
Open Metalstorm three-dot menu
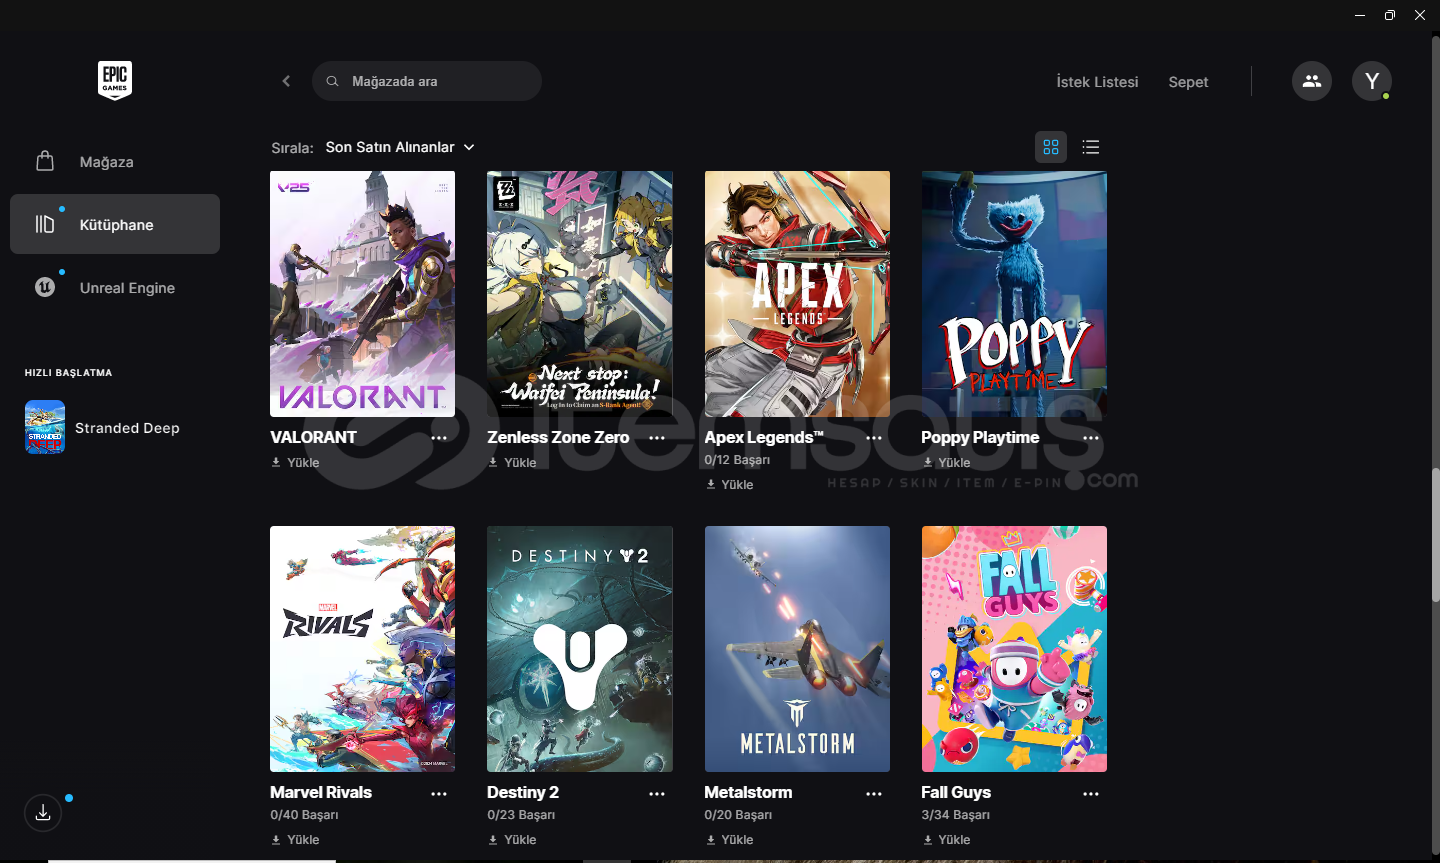pos(874,794)
